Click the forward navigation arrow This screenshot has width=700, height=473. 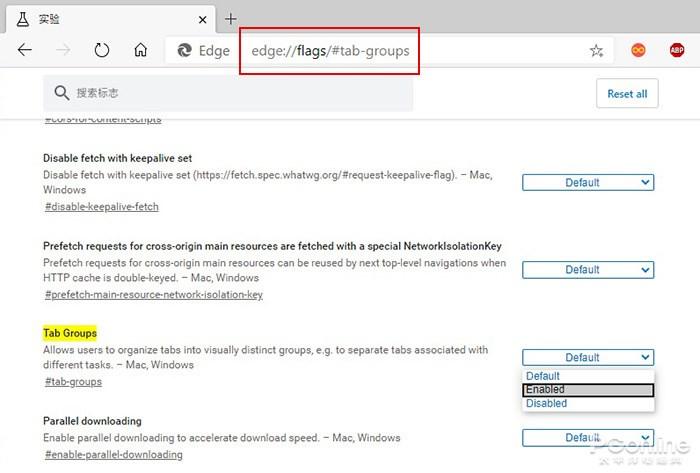tap(63, 50)
